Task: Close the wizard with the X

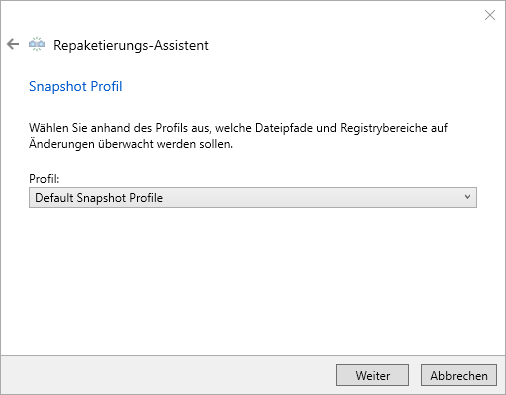Action: coord(490,15)
